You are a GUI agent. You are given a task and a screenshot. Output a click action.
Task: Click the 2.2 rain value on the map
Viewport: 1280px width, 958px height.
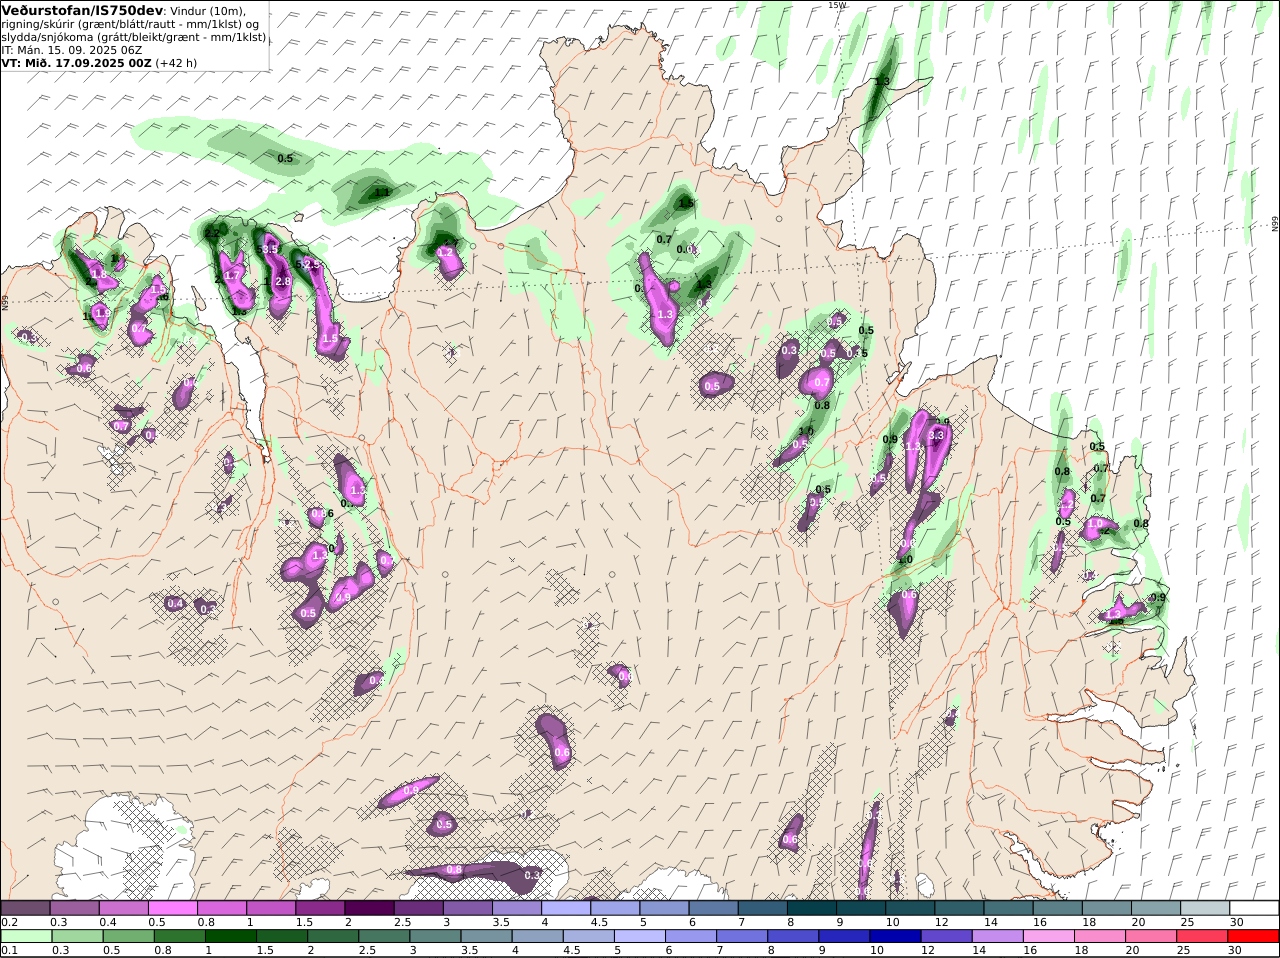click(212, 233)
